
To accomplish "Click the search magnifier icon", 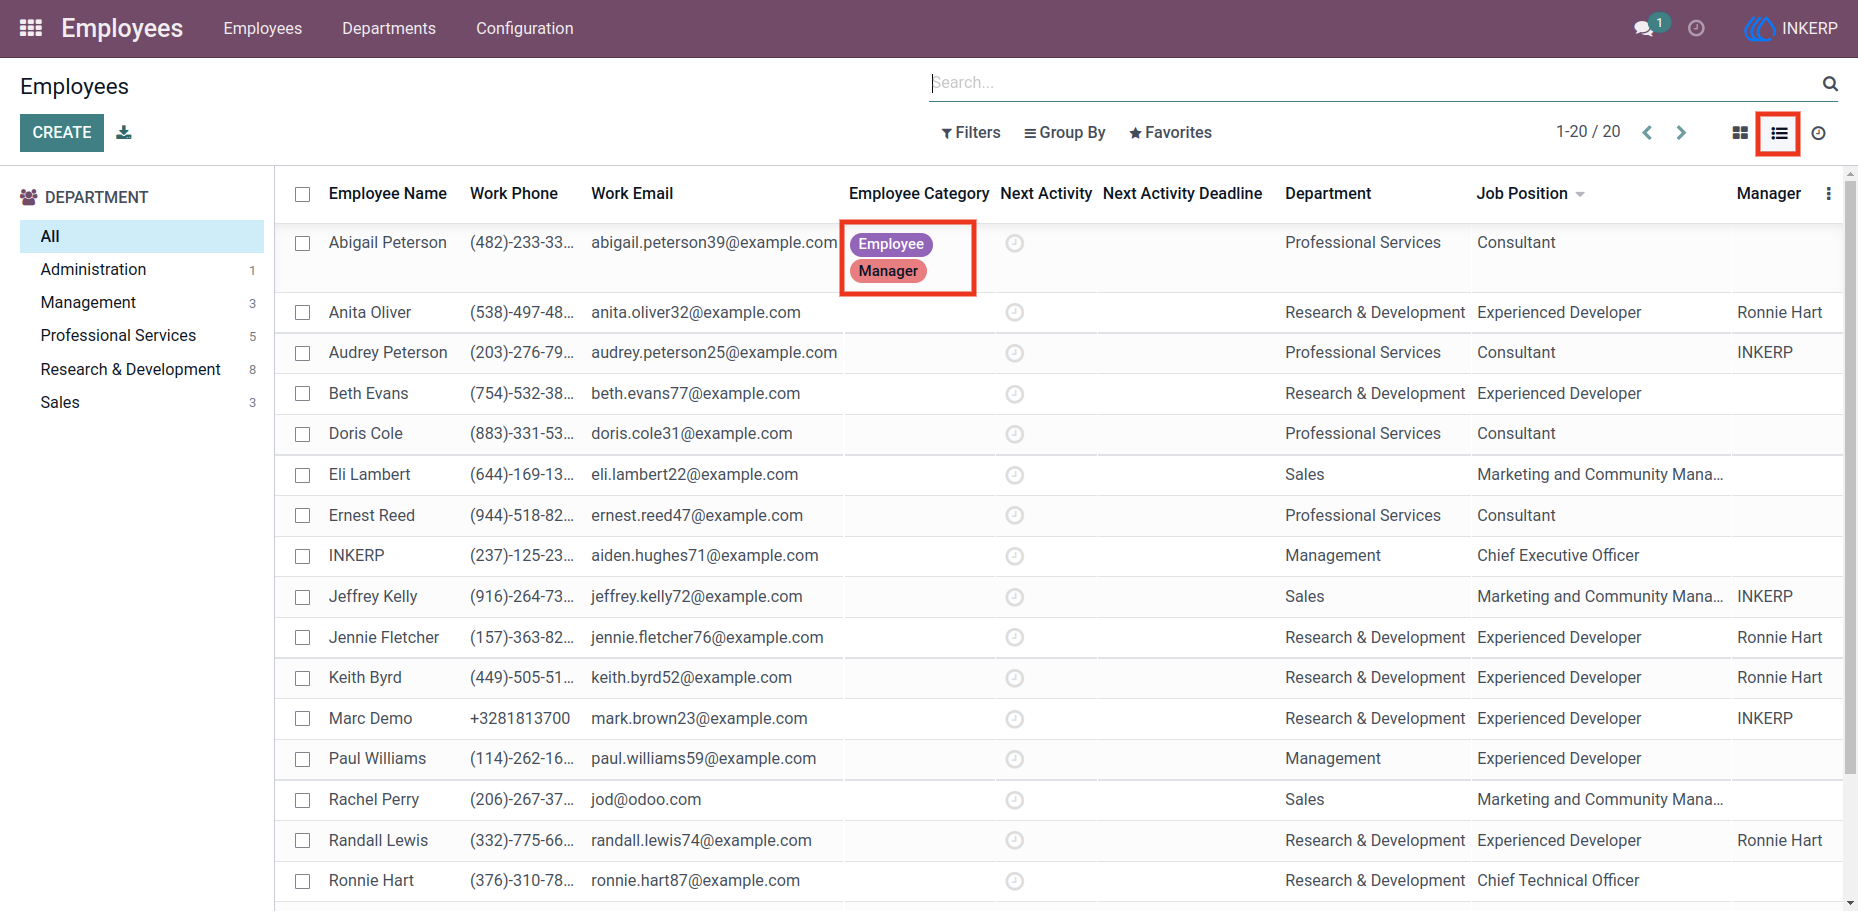I will click(1830, 83).
